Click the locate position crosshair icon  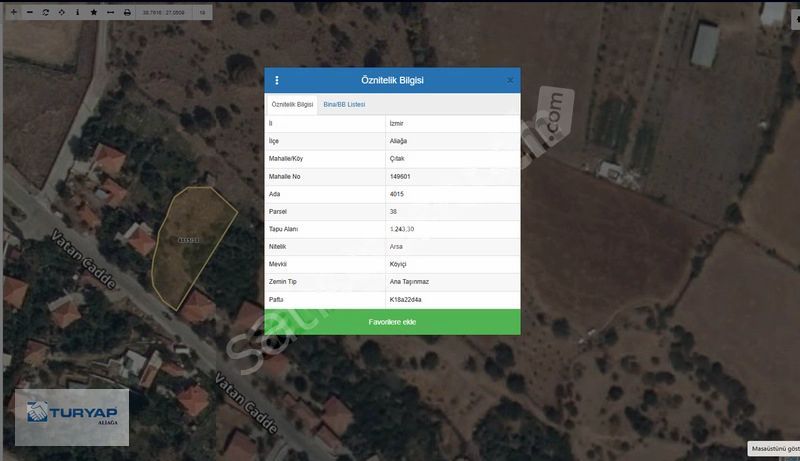pos(62,12)
